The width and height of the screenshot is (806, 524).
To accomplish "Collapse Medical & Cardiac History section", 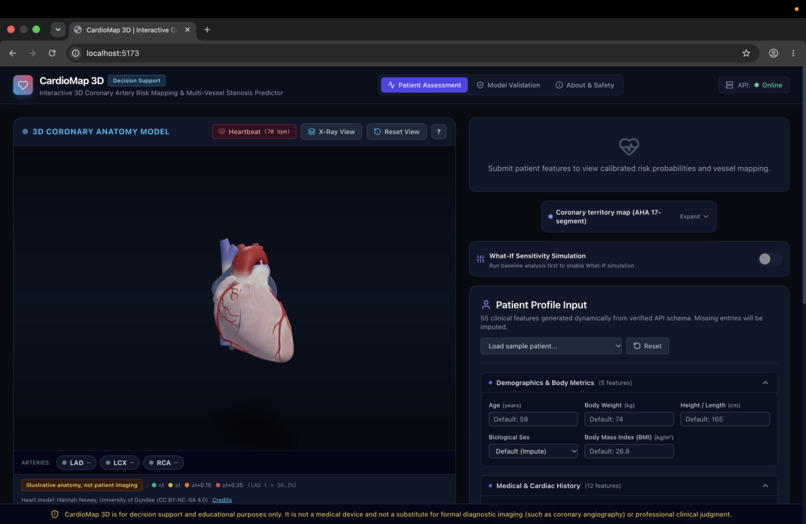I will [629, 485].
